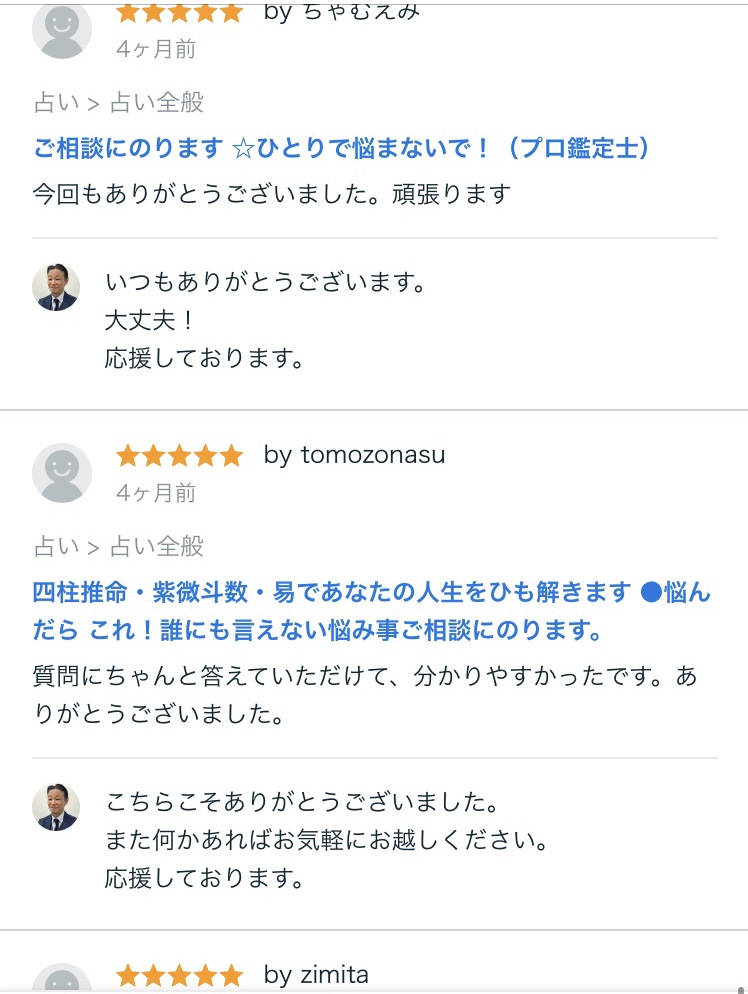This screenshot has width=748, height=994.
Task: Click the seller reply また何かあればお気軽にお越しください
Action: tap(327, 840)
